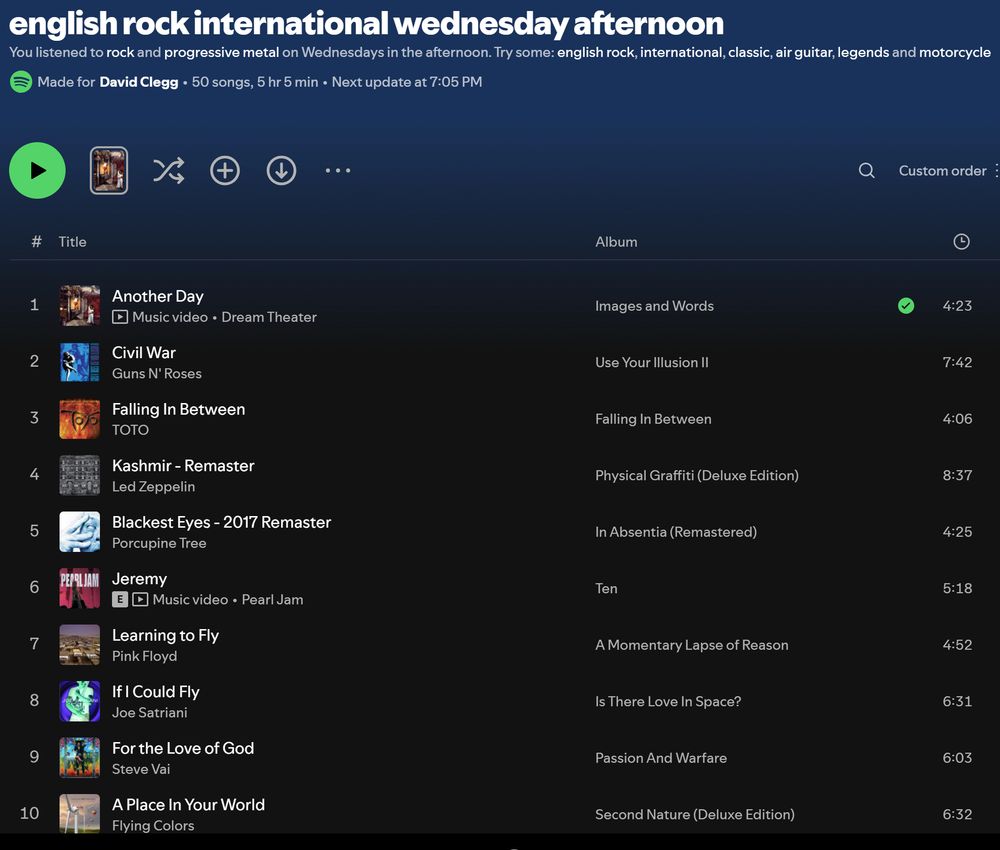Click the Another Day album art

click(x=80, y=305)
